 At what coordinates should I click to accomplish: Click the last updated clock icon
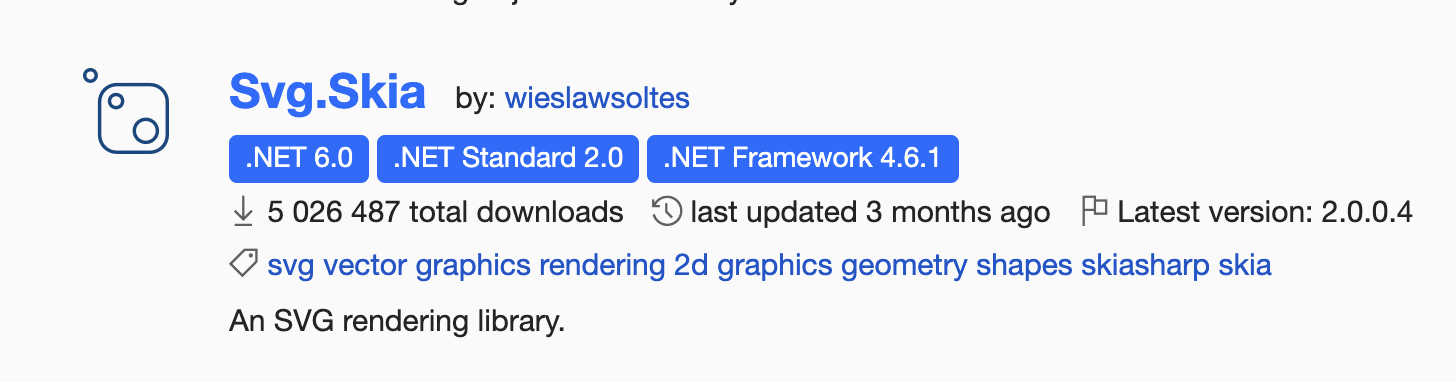[667, 212]
